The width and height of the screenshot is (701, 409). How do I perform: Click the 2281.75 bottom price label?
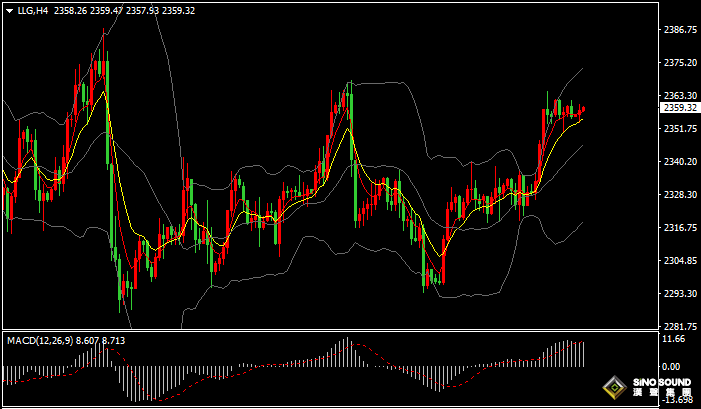tap(679, 327)
